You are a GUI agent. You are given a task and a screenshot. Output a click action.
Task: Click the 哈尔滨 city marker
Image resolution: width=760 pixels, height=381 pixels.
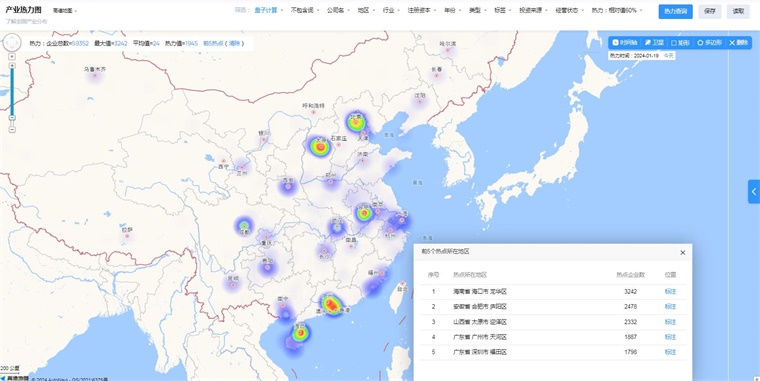(447, 50)
